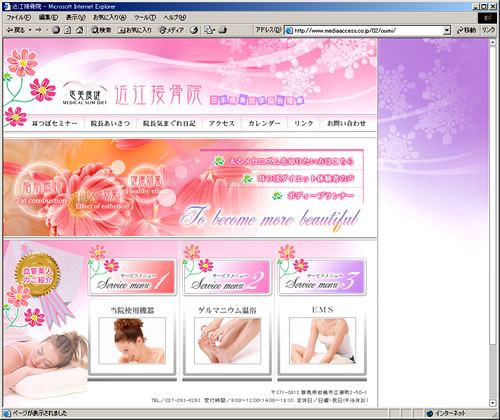
Task: Open the アクセス navigation item
Action: pyautogui.click(x=222, y=123)
